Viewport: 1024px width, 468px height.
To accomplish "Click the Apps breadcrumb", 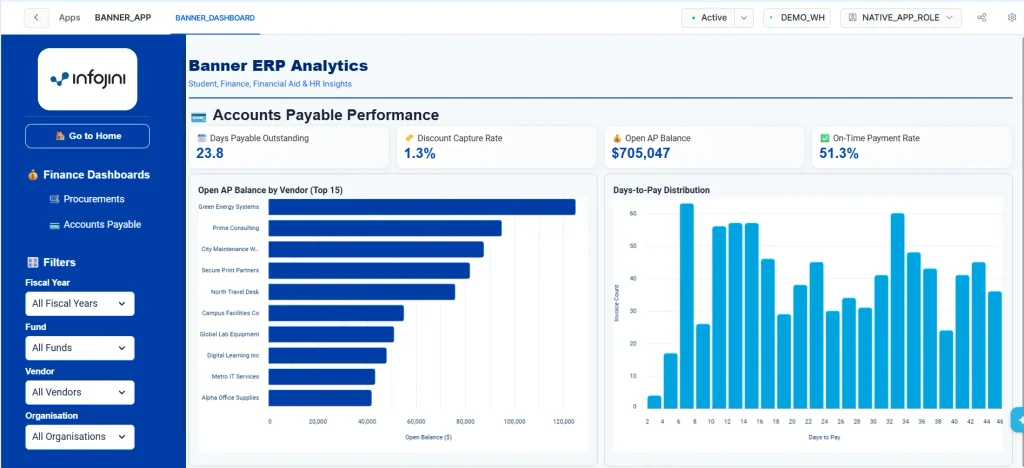I will coord(69,18).
